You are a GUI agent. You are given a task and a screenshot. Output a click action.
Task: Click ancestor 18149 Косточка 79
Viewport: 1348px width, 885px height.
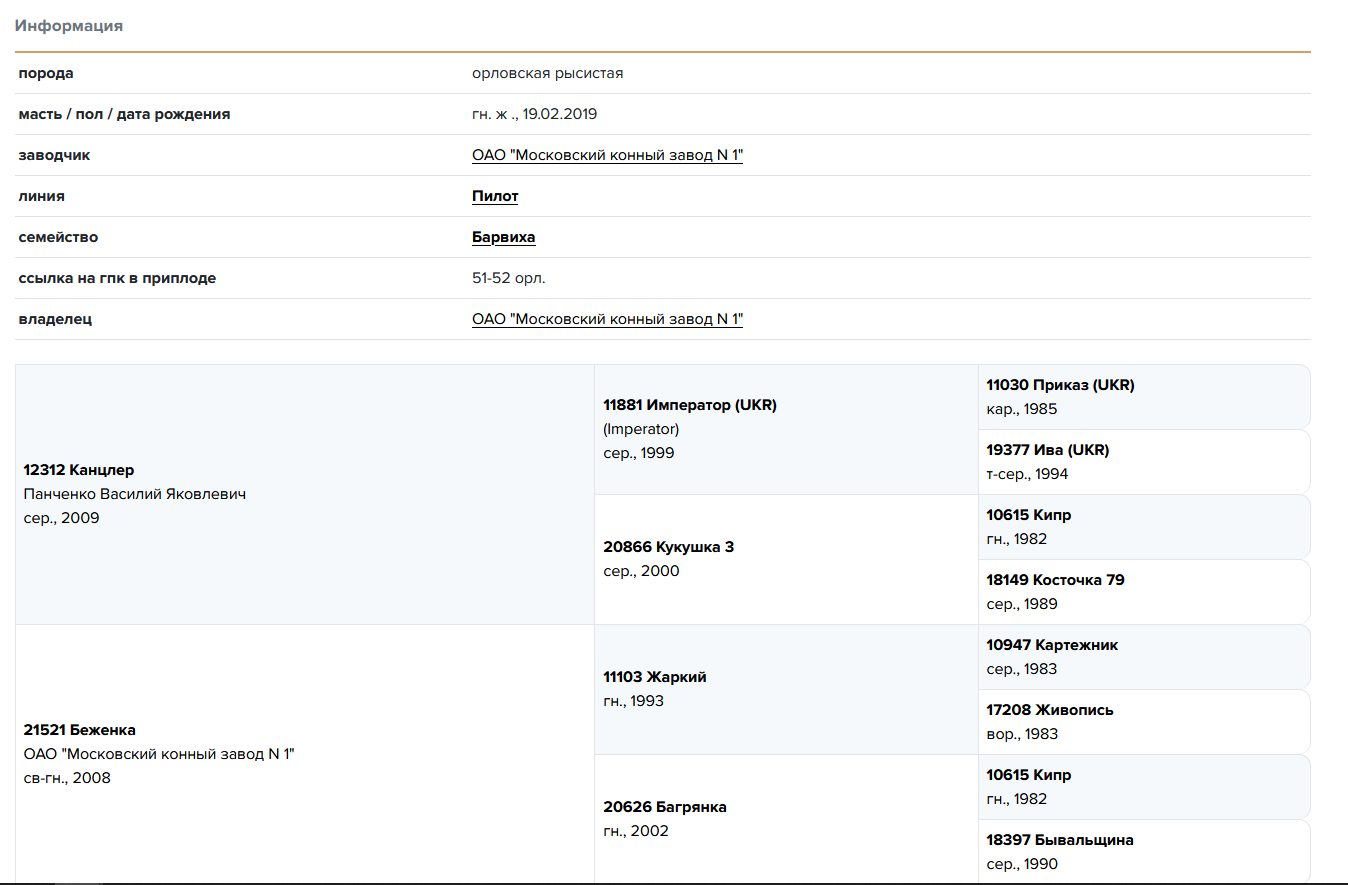(1055, 580)
